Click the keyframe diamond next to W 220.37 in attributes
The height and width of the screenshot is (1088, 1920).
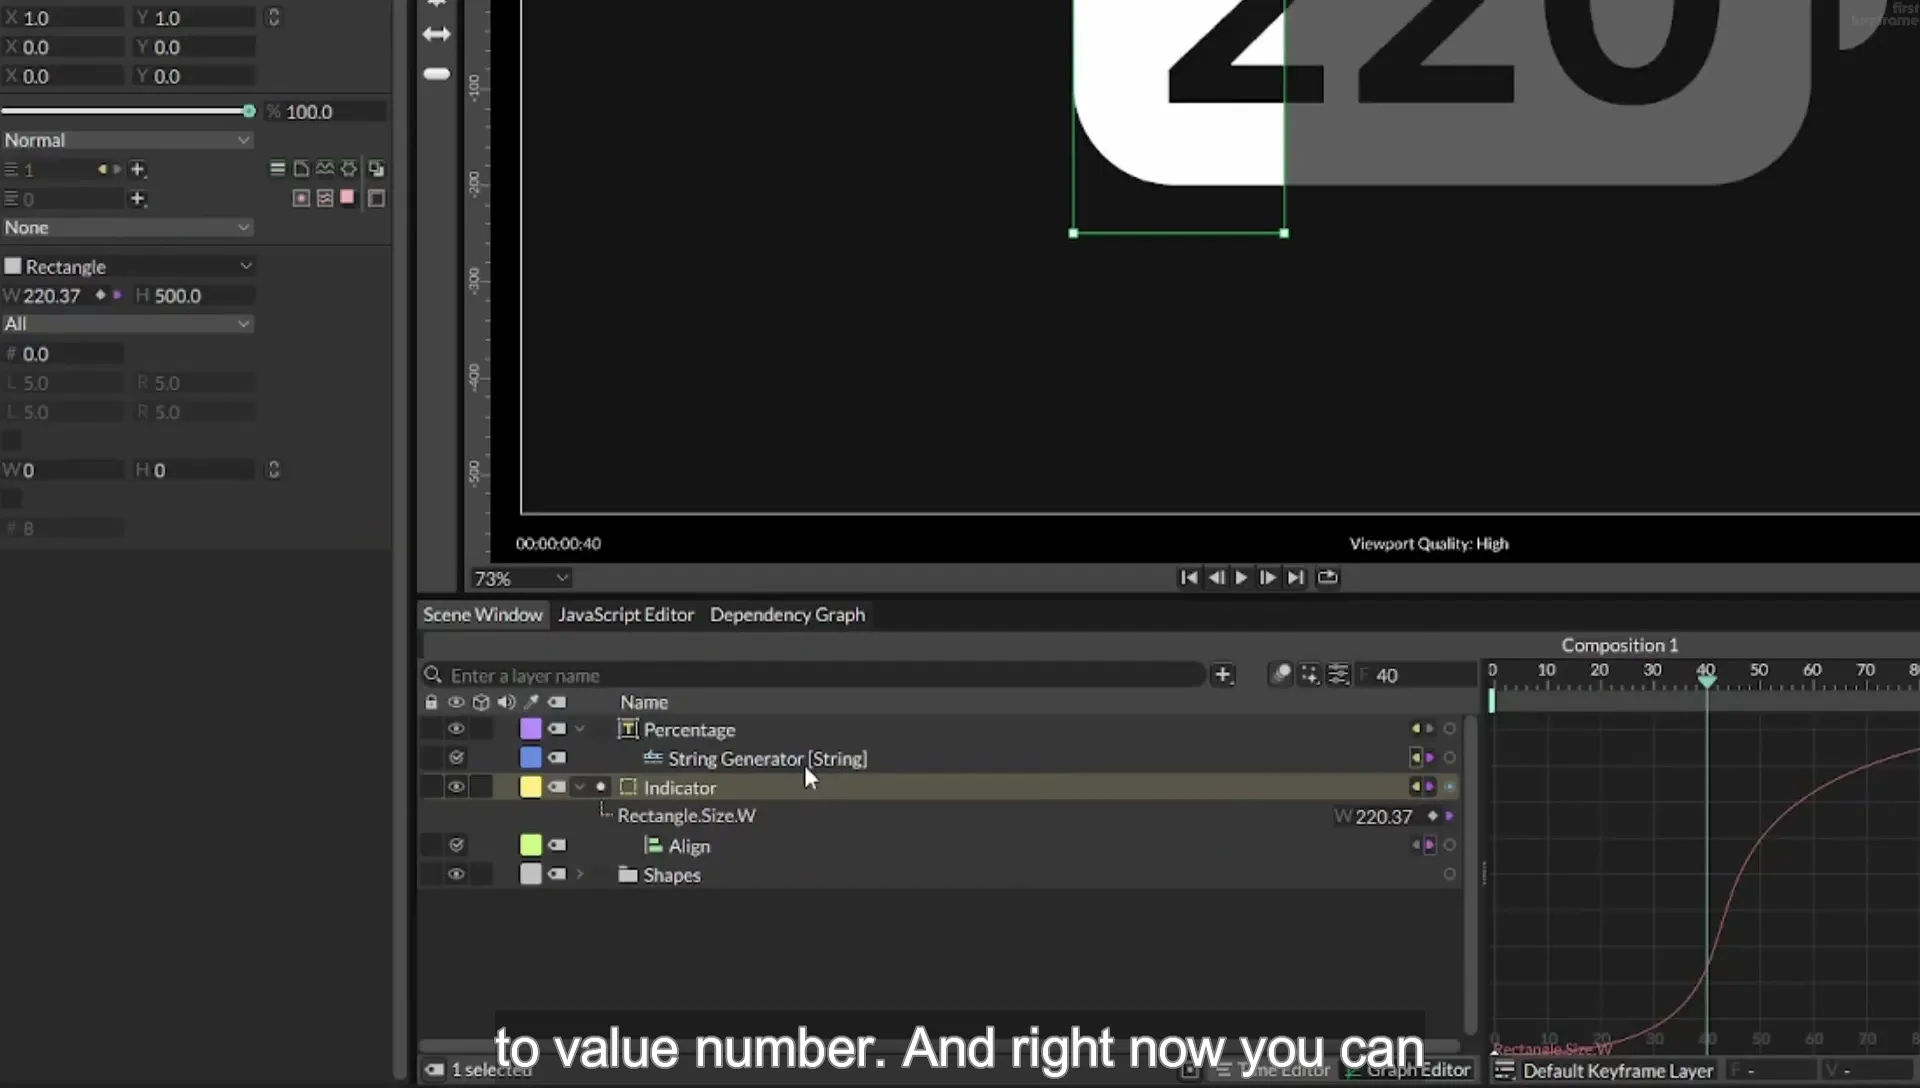pos(100,295)
